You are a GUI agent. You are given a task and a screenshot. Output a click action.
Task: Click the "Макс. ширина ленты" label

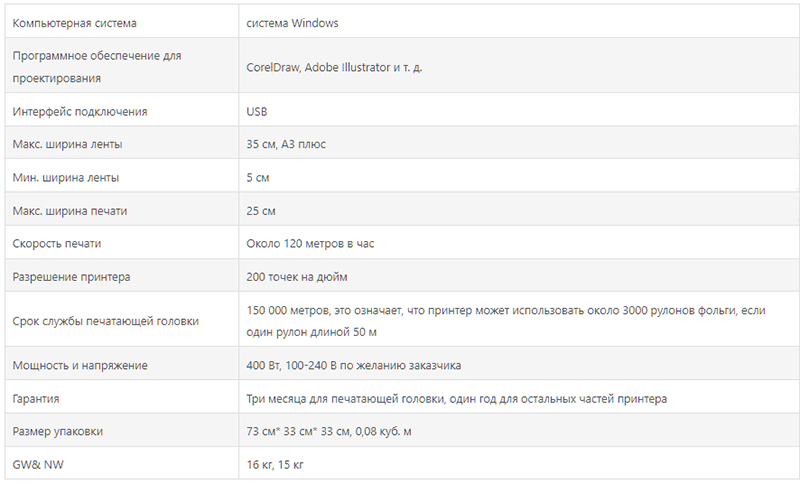(68, 144)
